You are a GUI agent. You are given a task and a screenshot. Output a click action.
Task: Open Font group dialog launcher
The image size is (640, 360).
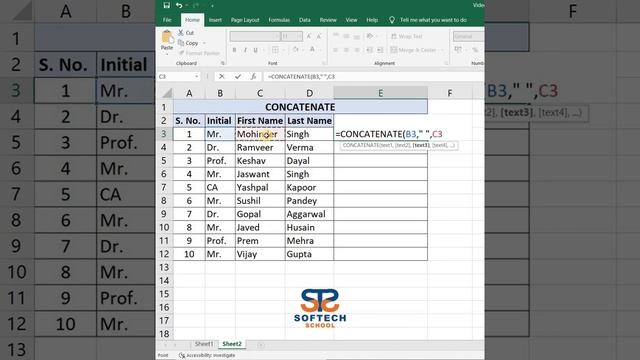pyautogui.click(x=324, y=63)
